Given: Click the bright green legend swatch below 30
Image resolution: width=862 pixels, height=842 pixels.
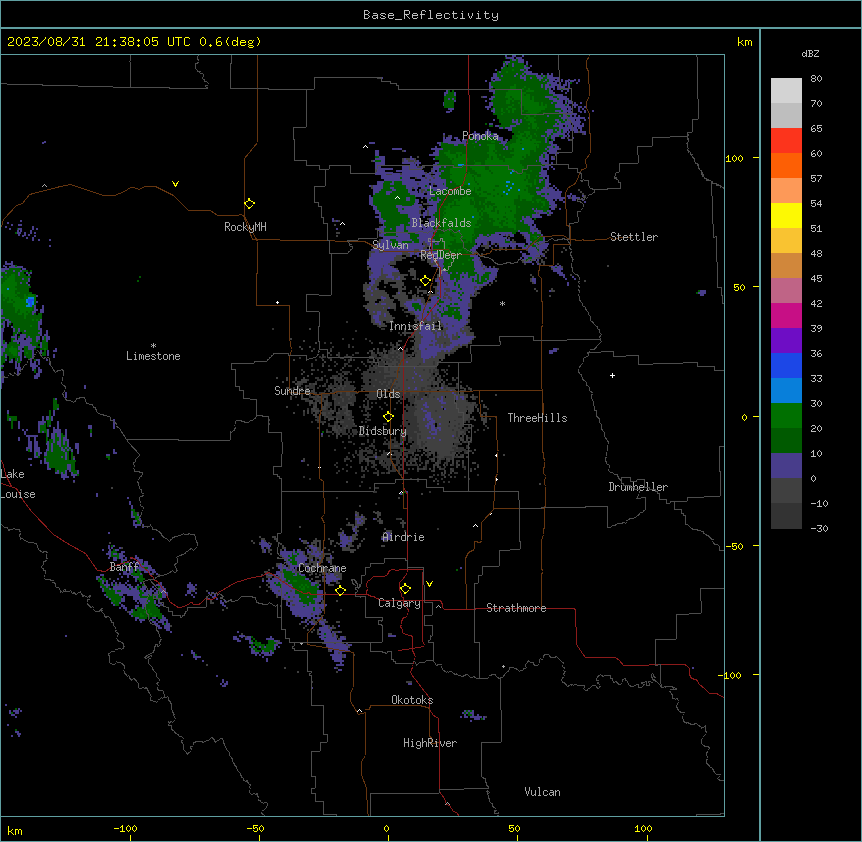Looking at the screenshot, I should (x=786, y=416).
